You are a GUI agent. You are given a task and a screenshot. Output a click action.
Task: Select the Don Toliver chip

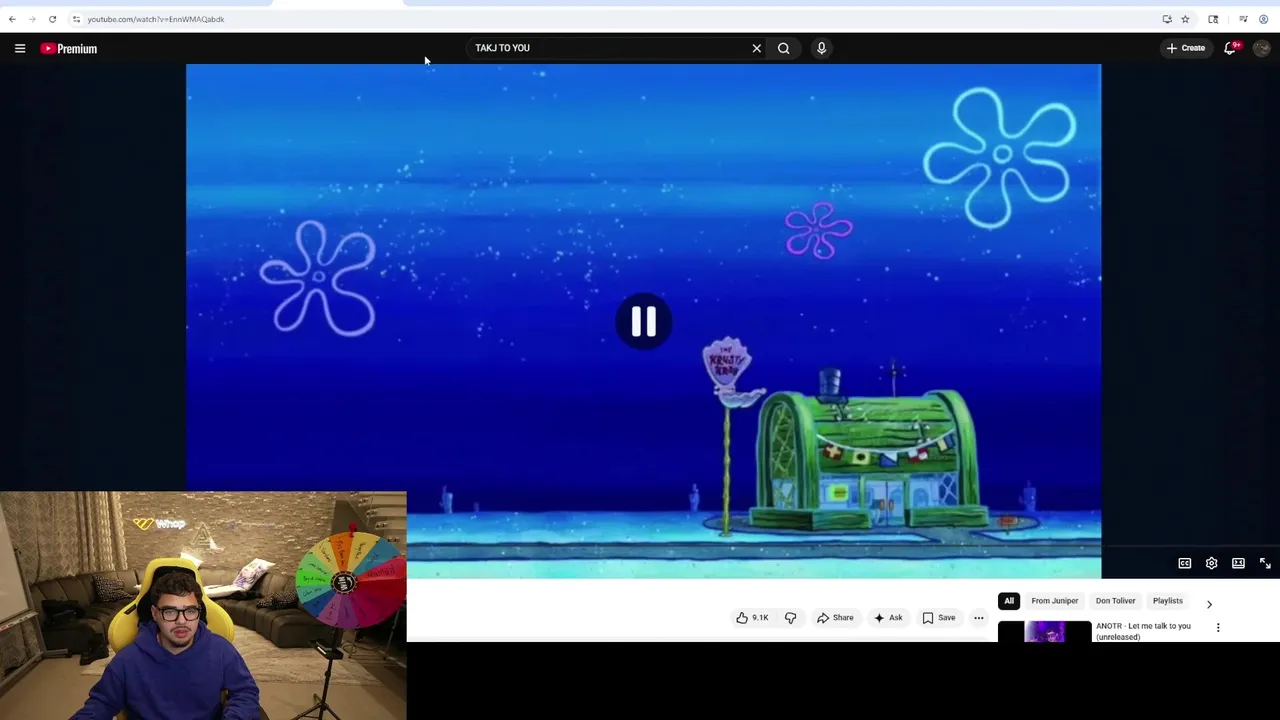1115,601
